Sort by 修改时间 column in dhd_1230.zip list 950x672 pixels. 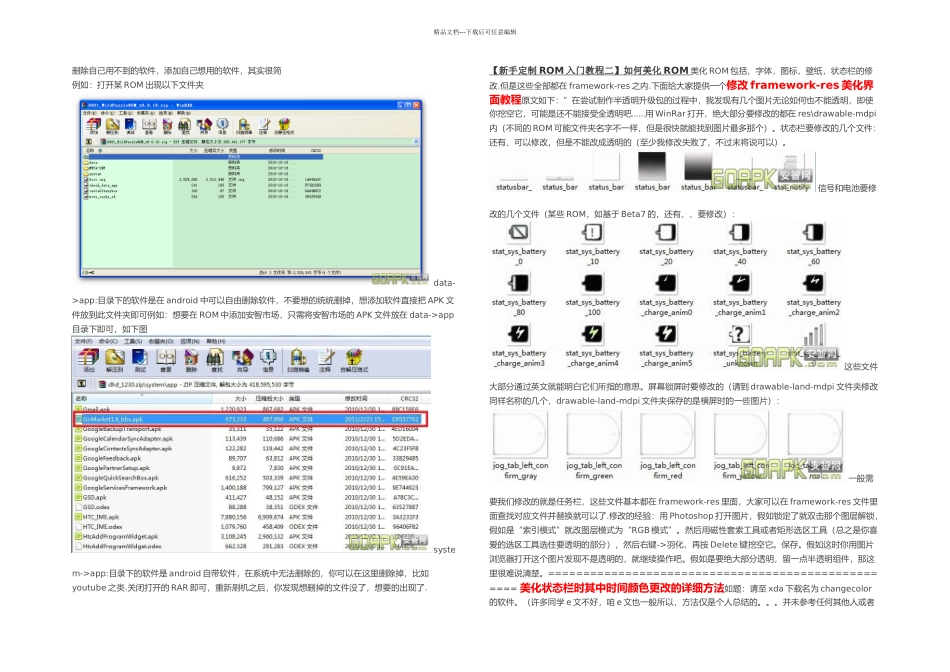[x=364, y=399]
